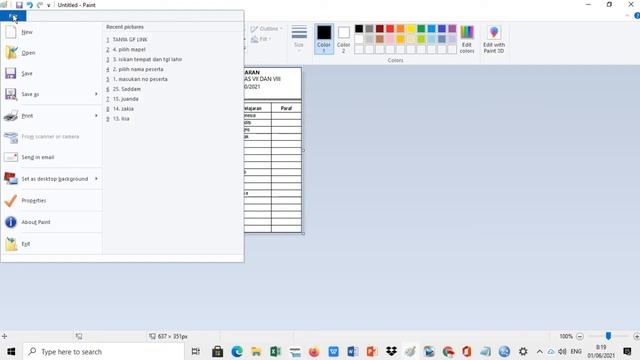
Task: Open Microsoft Edge from the taskbar
Action: [237, 351]
